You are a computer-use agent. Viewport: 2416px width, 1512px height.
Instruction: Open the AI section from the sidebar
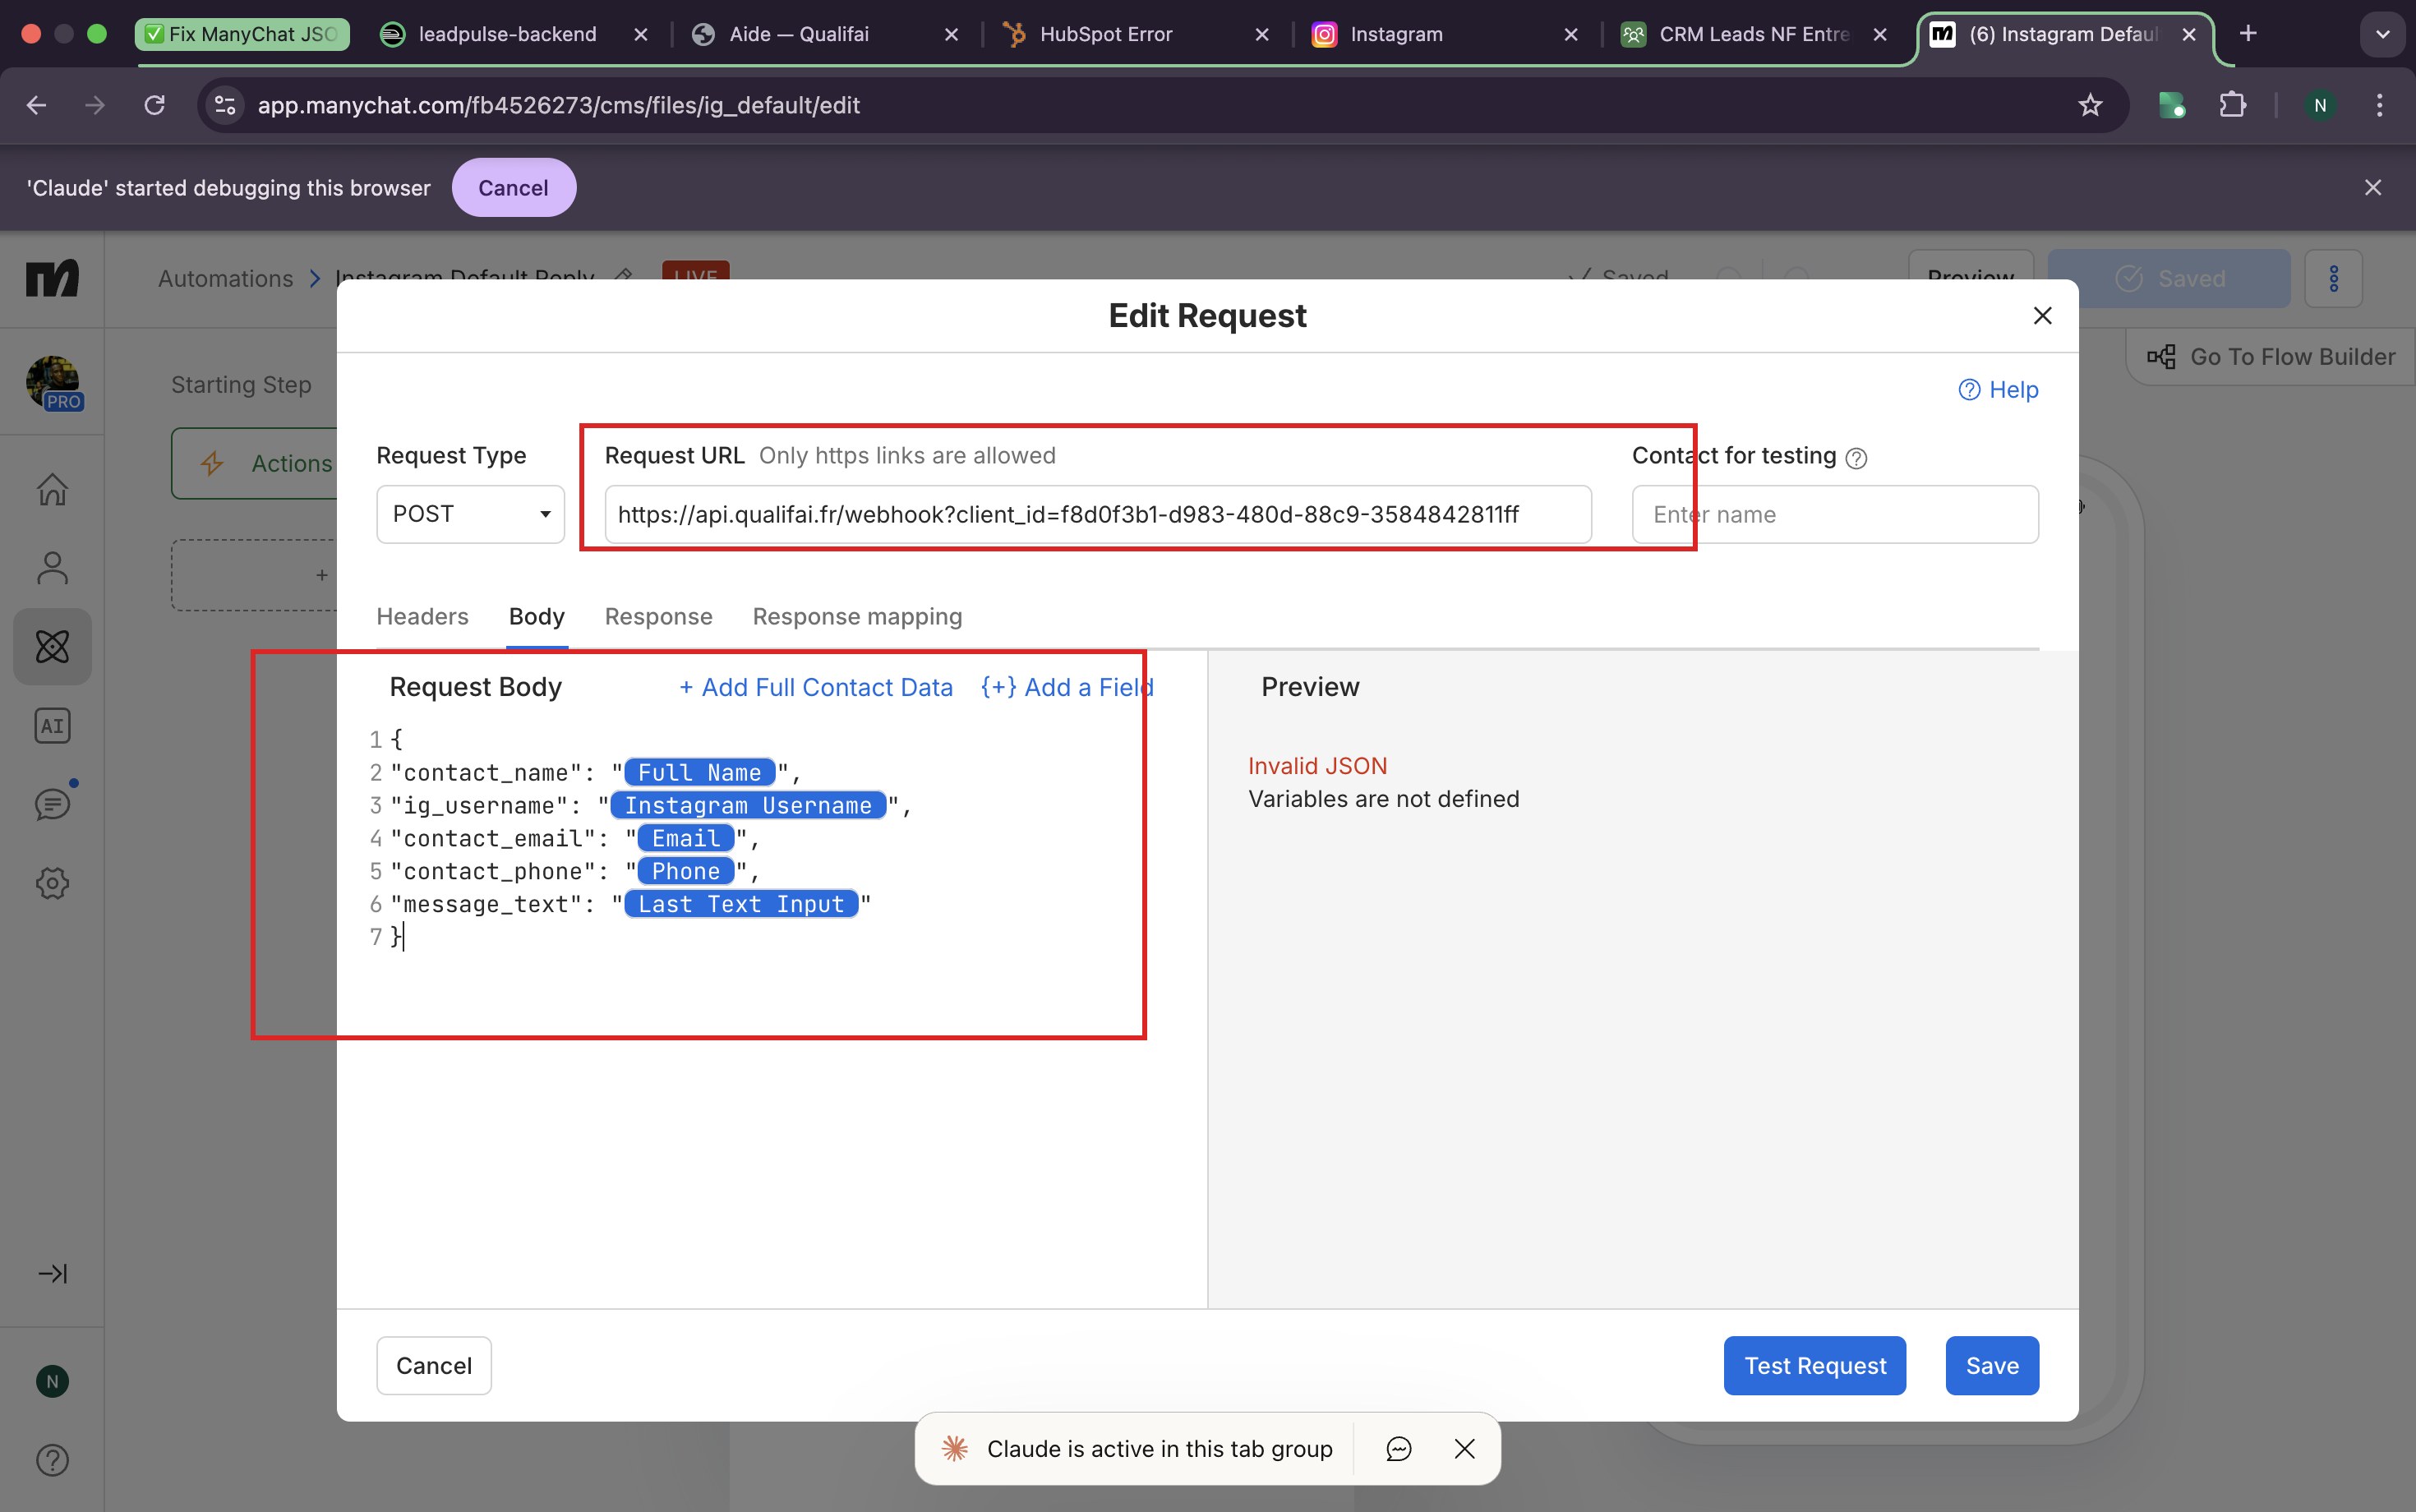(51, 725)
